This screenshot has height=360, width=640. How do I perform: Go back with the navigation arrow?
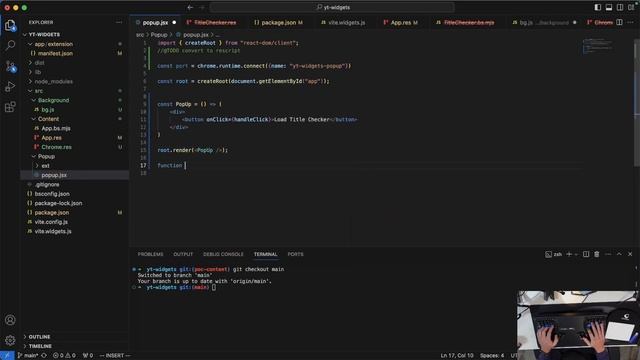tap(190, 7)
